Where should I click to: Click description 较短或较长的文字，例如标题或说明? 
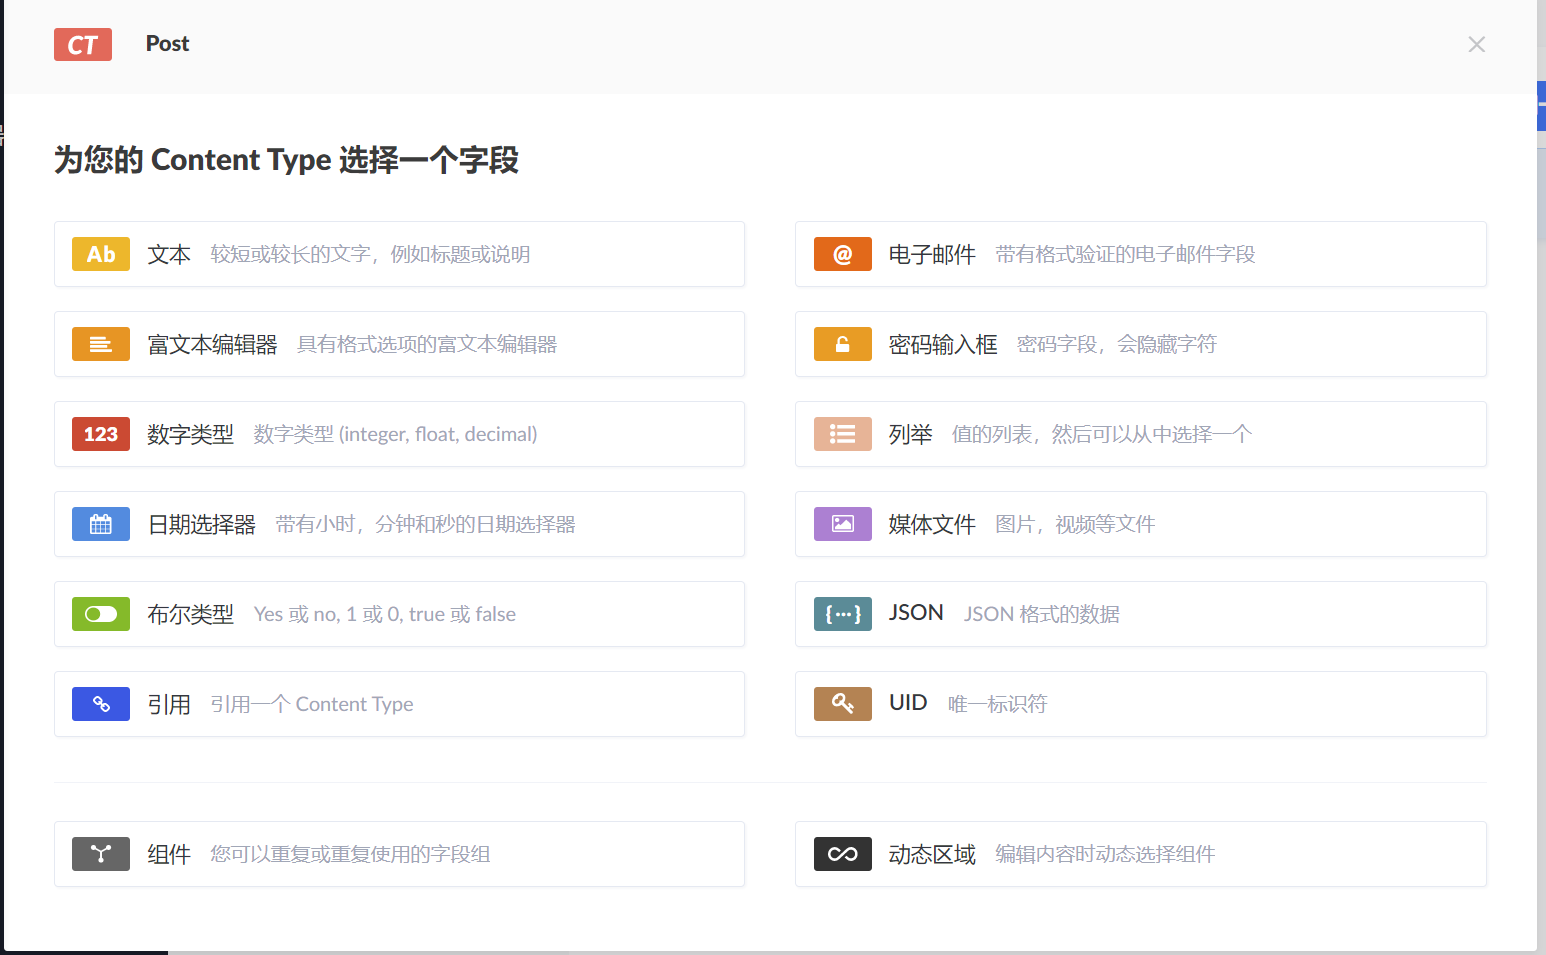pyautogui.click(x=370, y=254)
